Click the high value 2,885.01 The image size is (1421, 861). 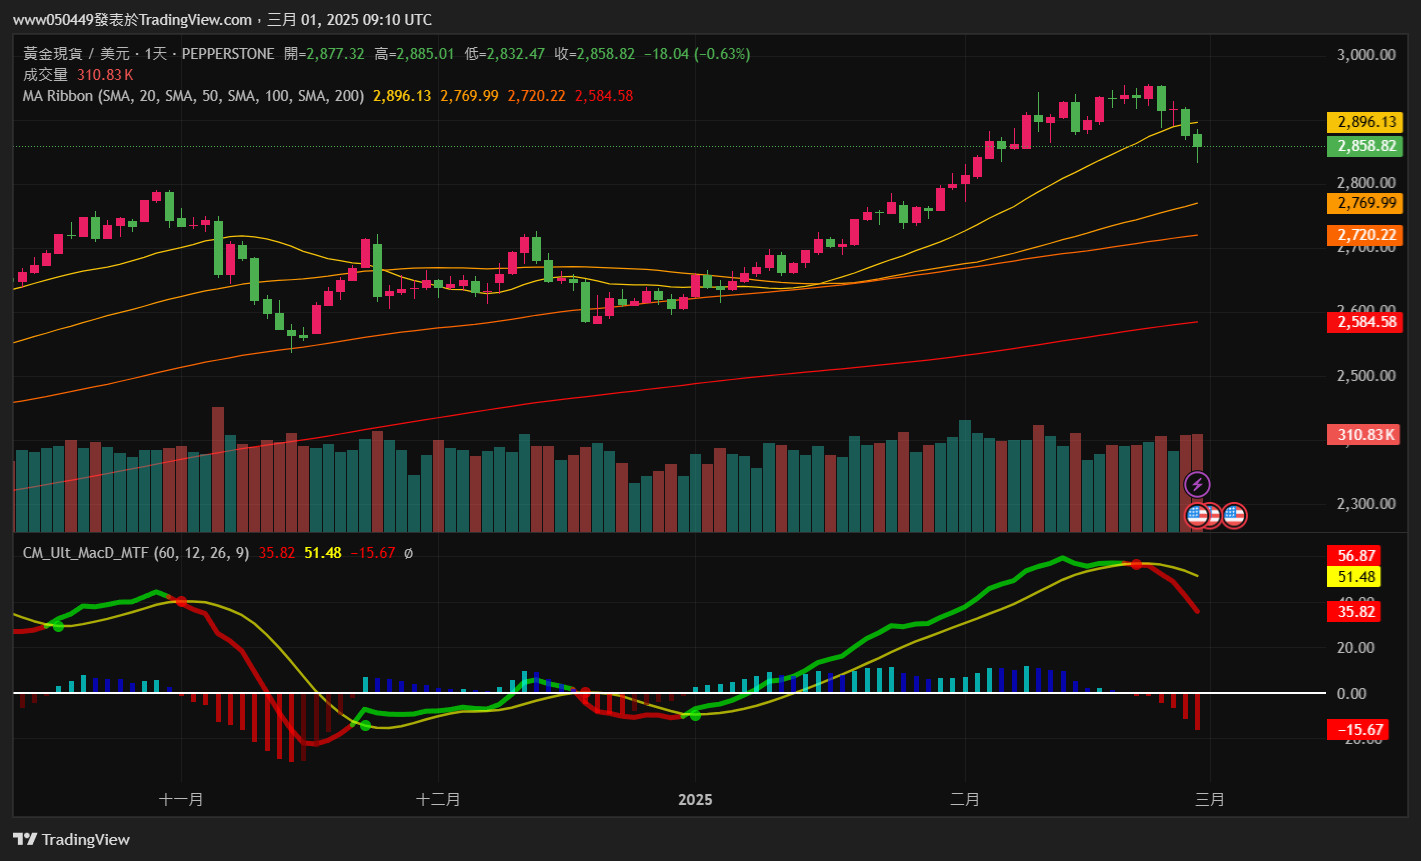(x=425, y=53)
